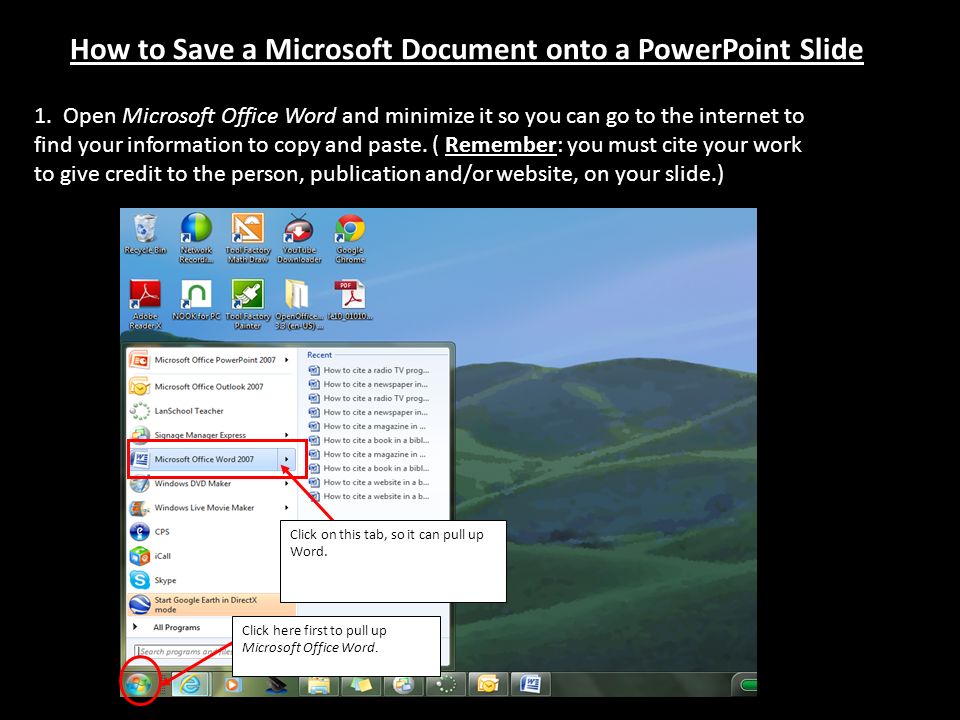Launch Internet Explorer from the taskbar

click(190, 684)
